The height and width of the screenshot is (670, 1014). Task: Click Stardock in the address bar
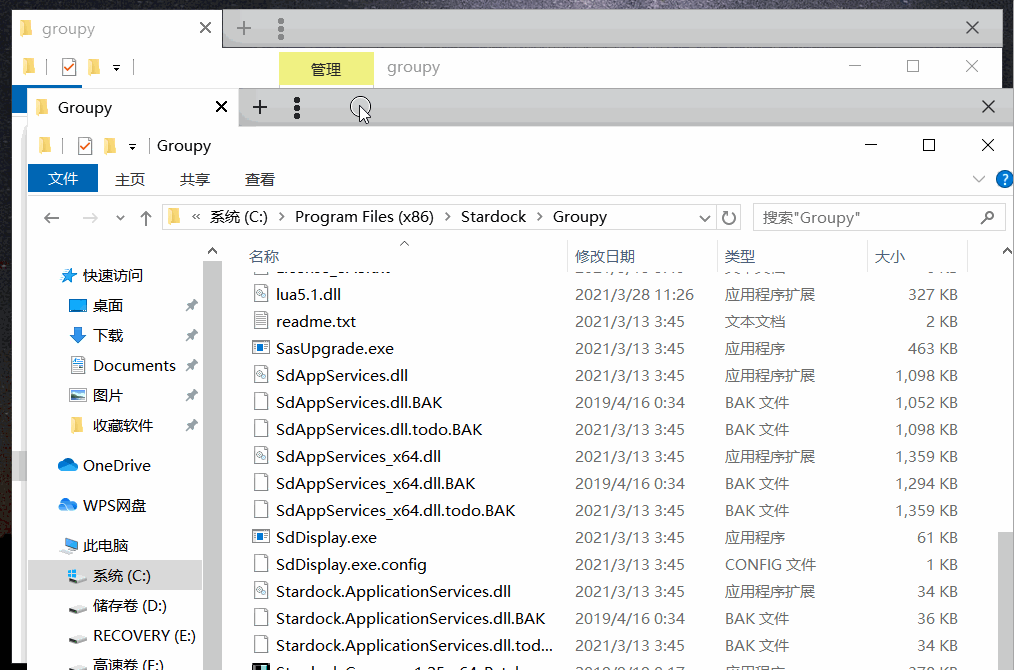click(x=493, y=217)
